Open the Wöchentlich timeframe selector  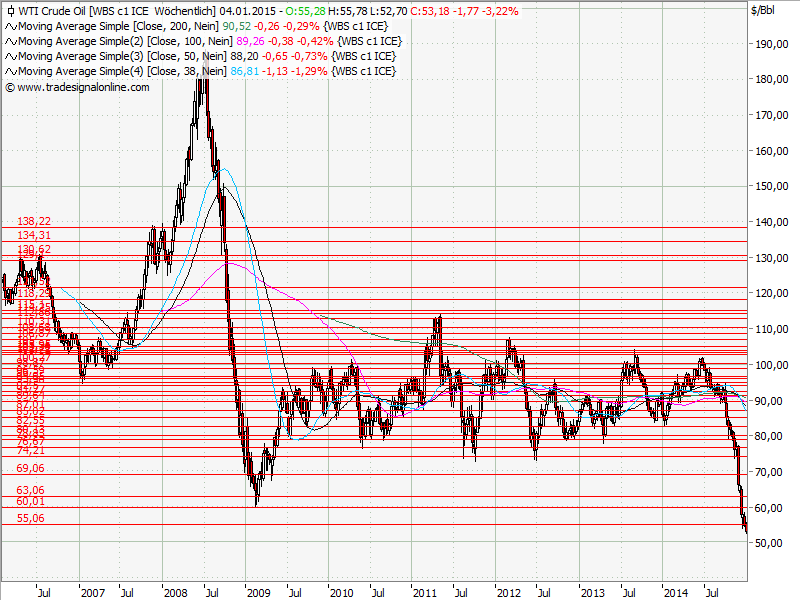tap(187, 11)
